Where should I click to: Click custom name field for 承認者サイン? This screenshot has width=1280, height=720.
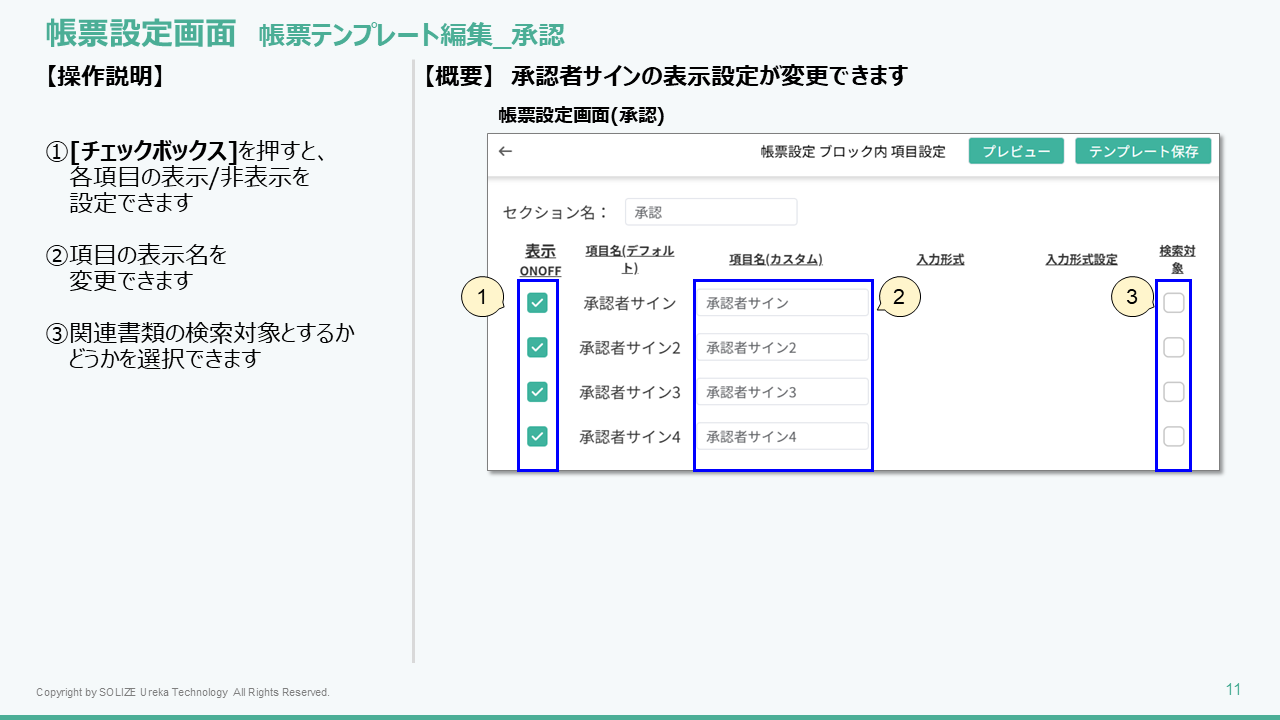click(x=782, y=303)
